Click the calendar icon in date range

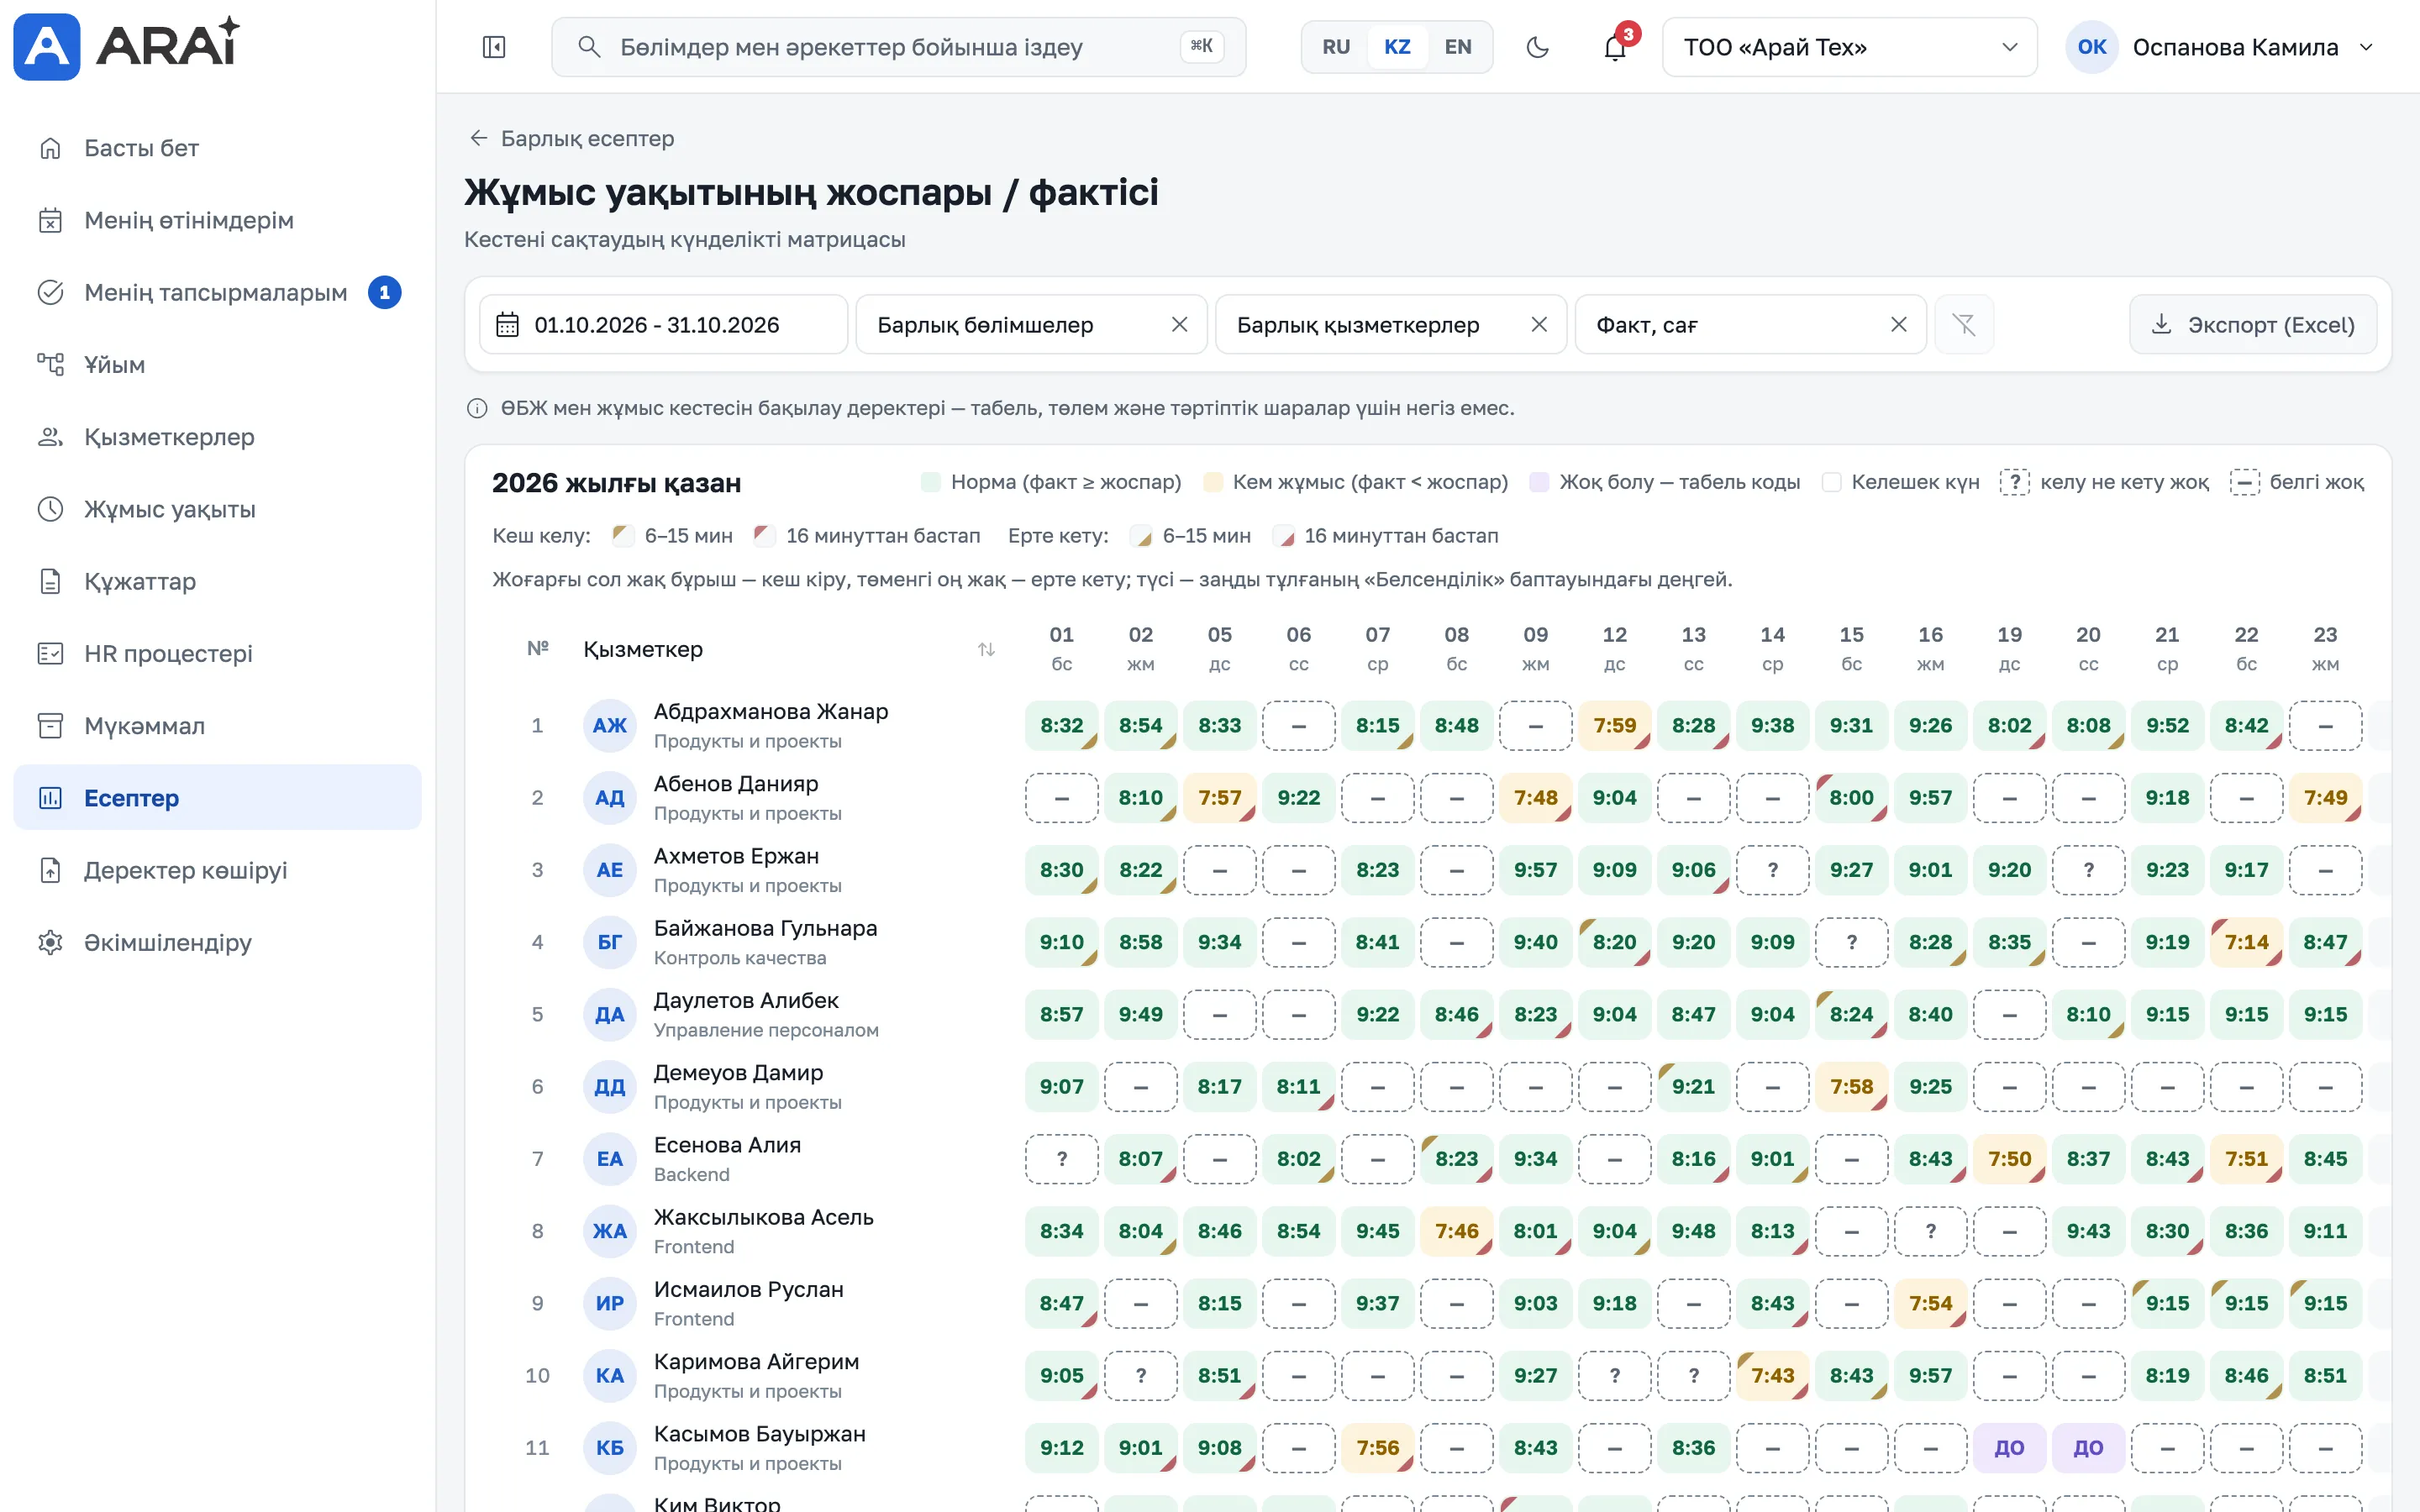[x=507, y=325]
